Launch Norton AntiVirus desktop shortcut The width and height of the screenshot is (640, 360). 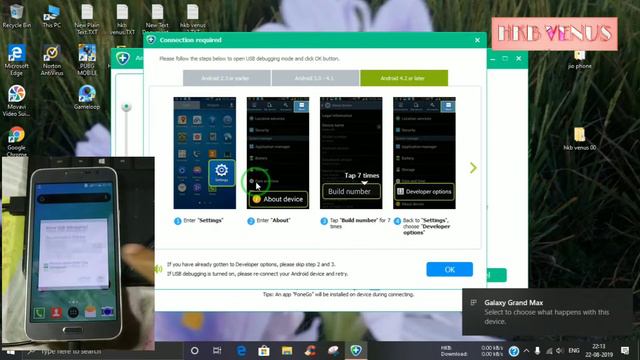tap(52, 60)
